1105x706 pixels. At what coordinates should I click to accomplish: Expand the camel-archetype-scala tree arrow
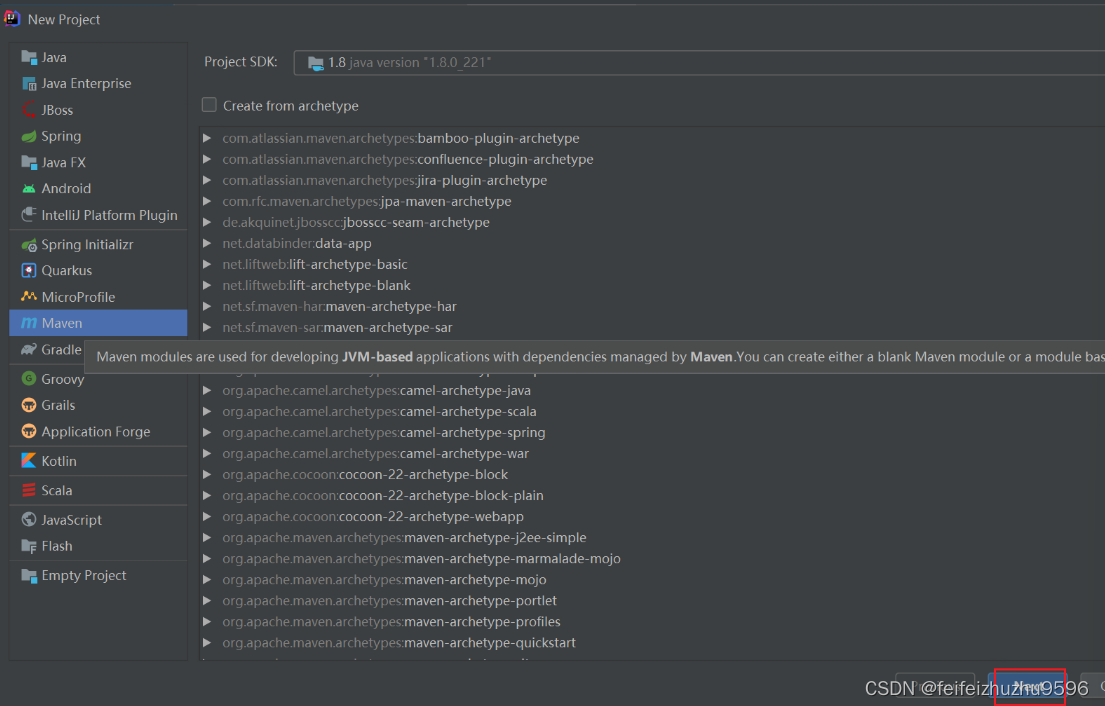(x=207, y=411)
